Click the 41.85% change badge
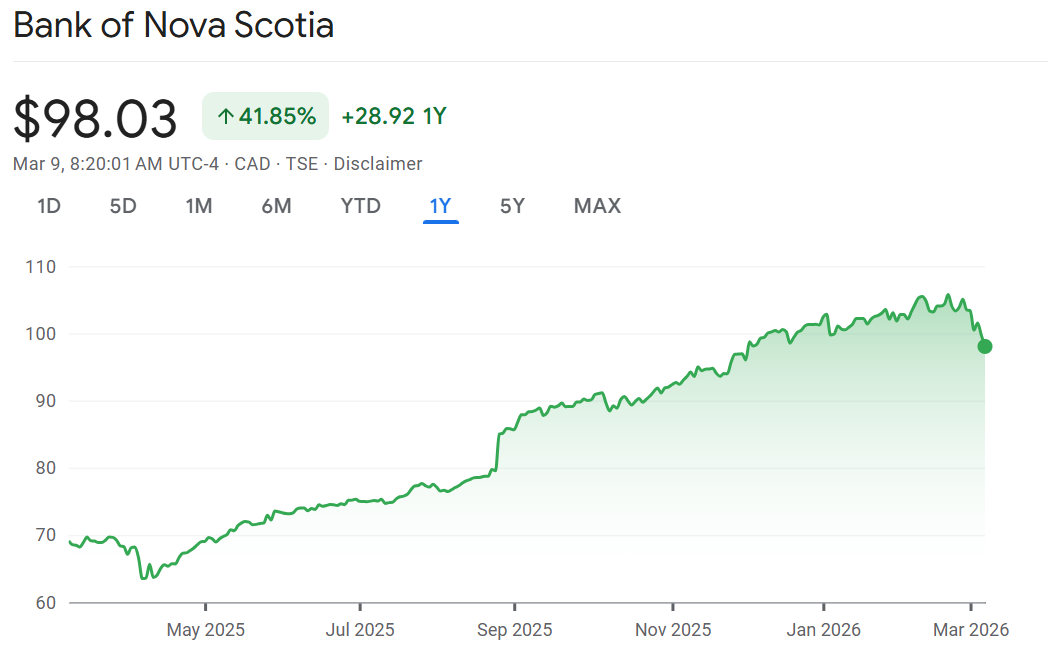Image resolution: width=1048 pixels, height=661 pixels. [x=265, y=116]
